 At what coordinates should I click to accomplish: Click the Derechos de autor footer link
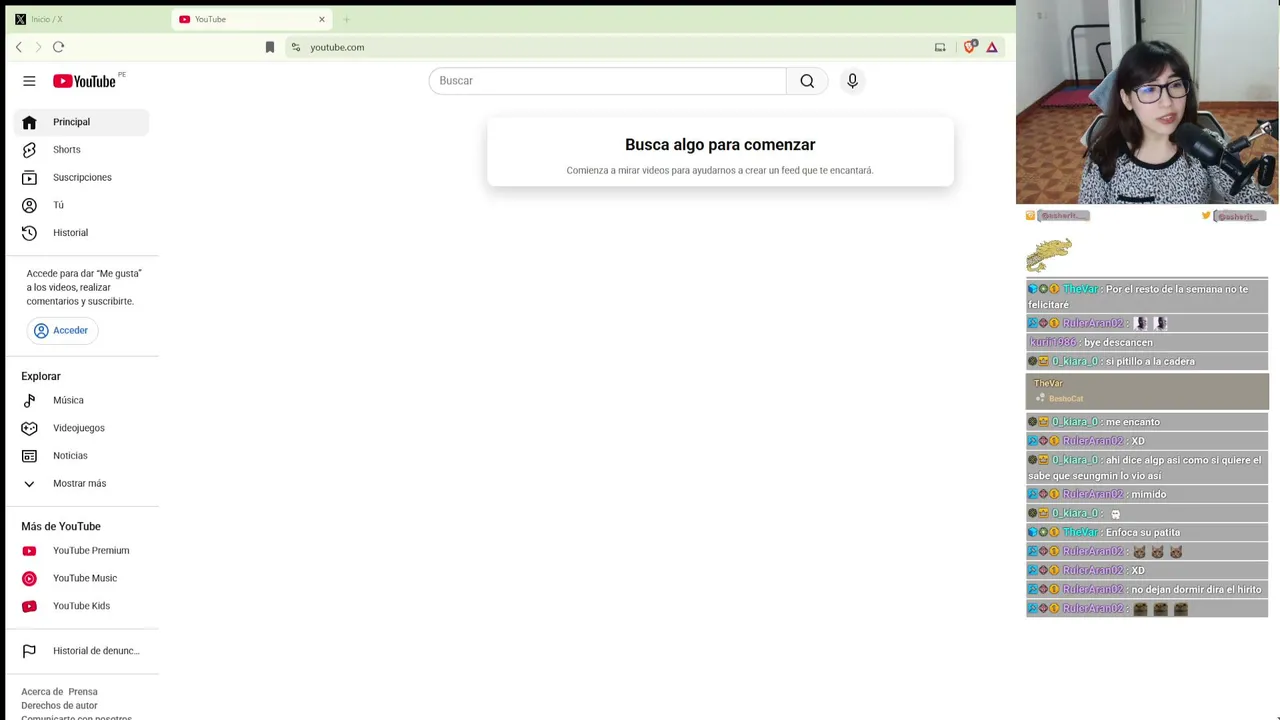point(59,706)
